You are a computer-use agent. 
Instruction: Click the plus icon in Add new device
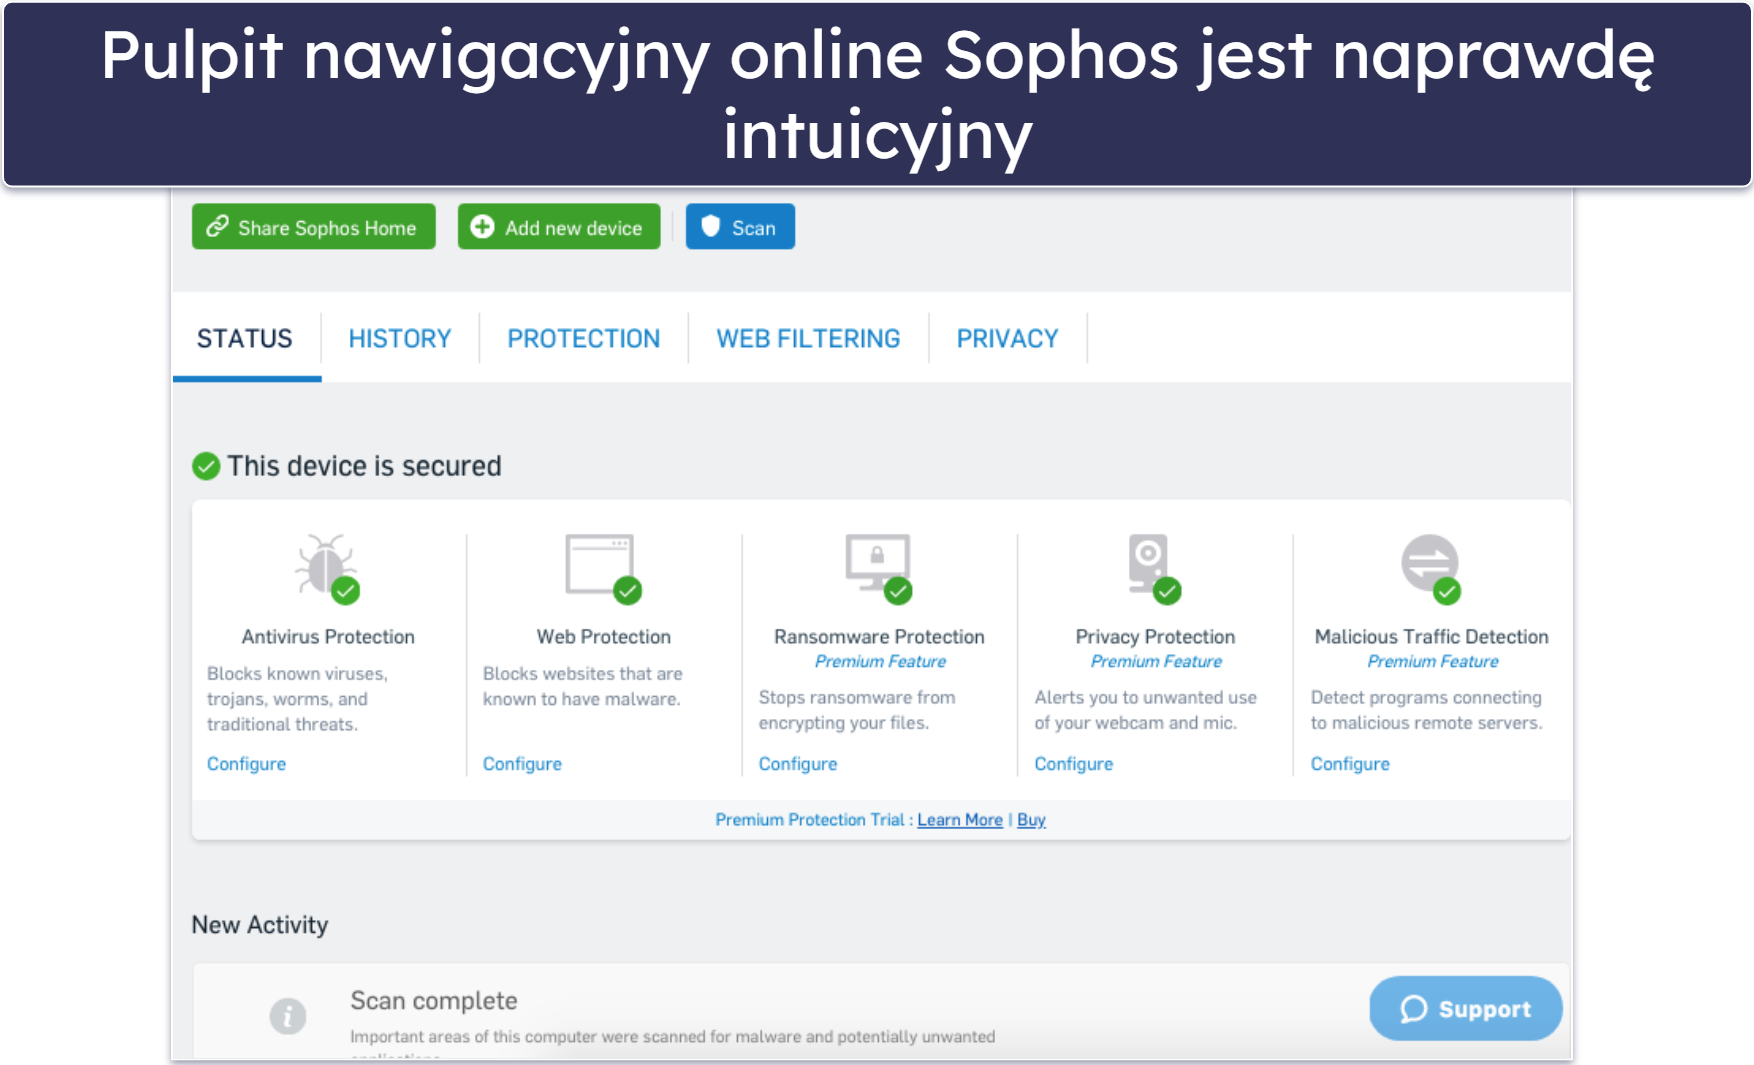[482, 227]
